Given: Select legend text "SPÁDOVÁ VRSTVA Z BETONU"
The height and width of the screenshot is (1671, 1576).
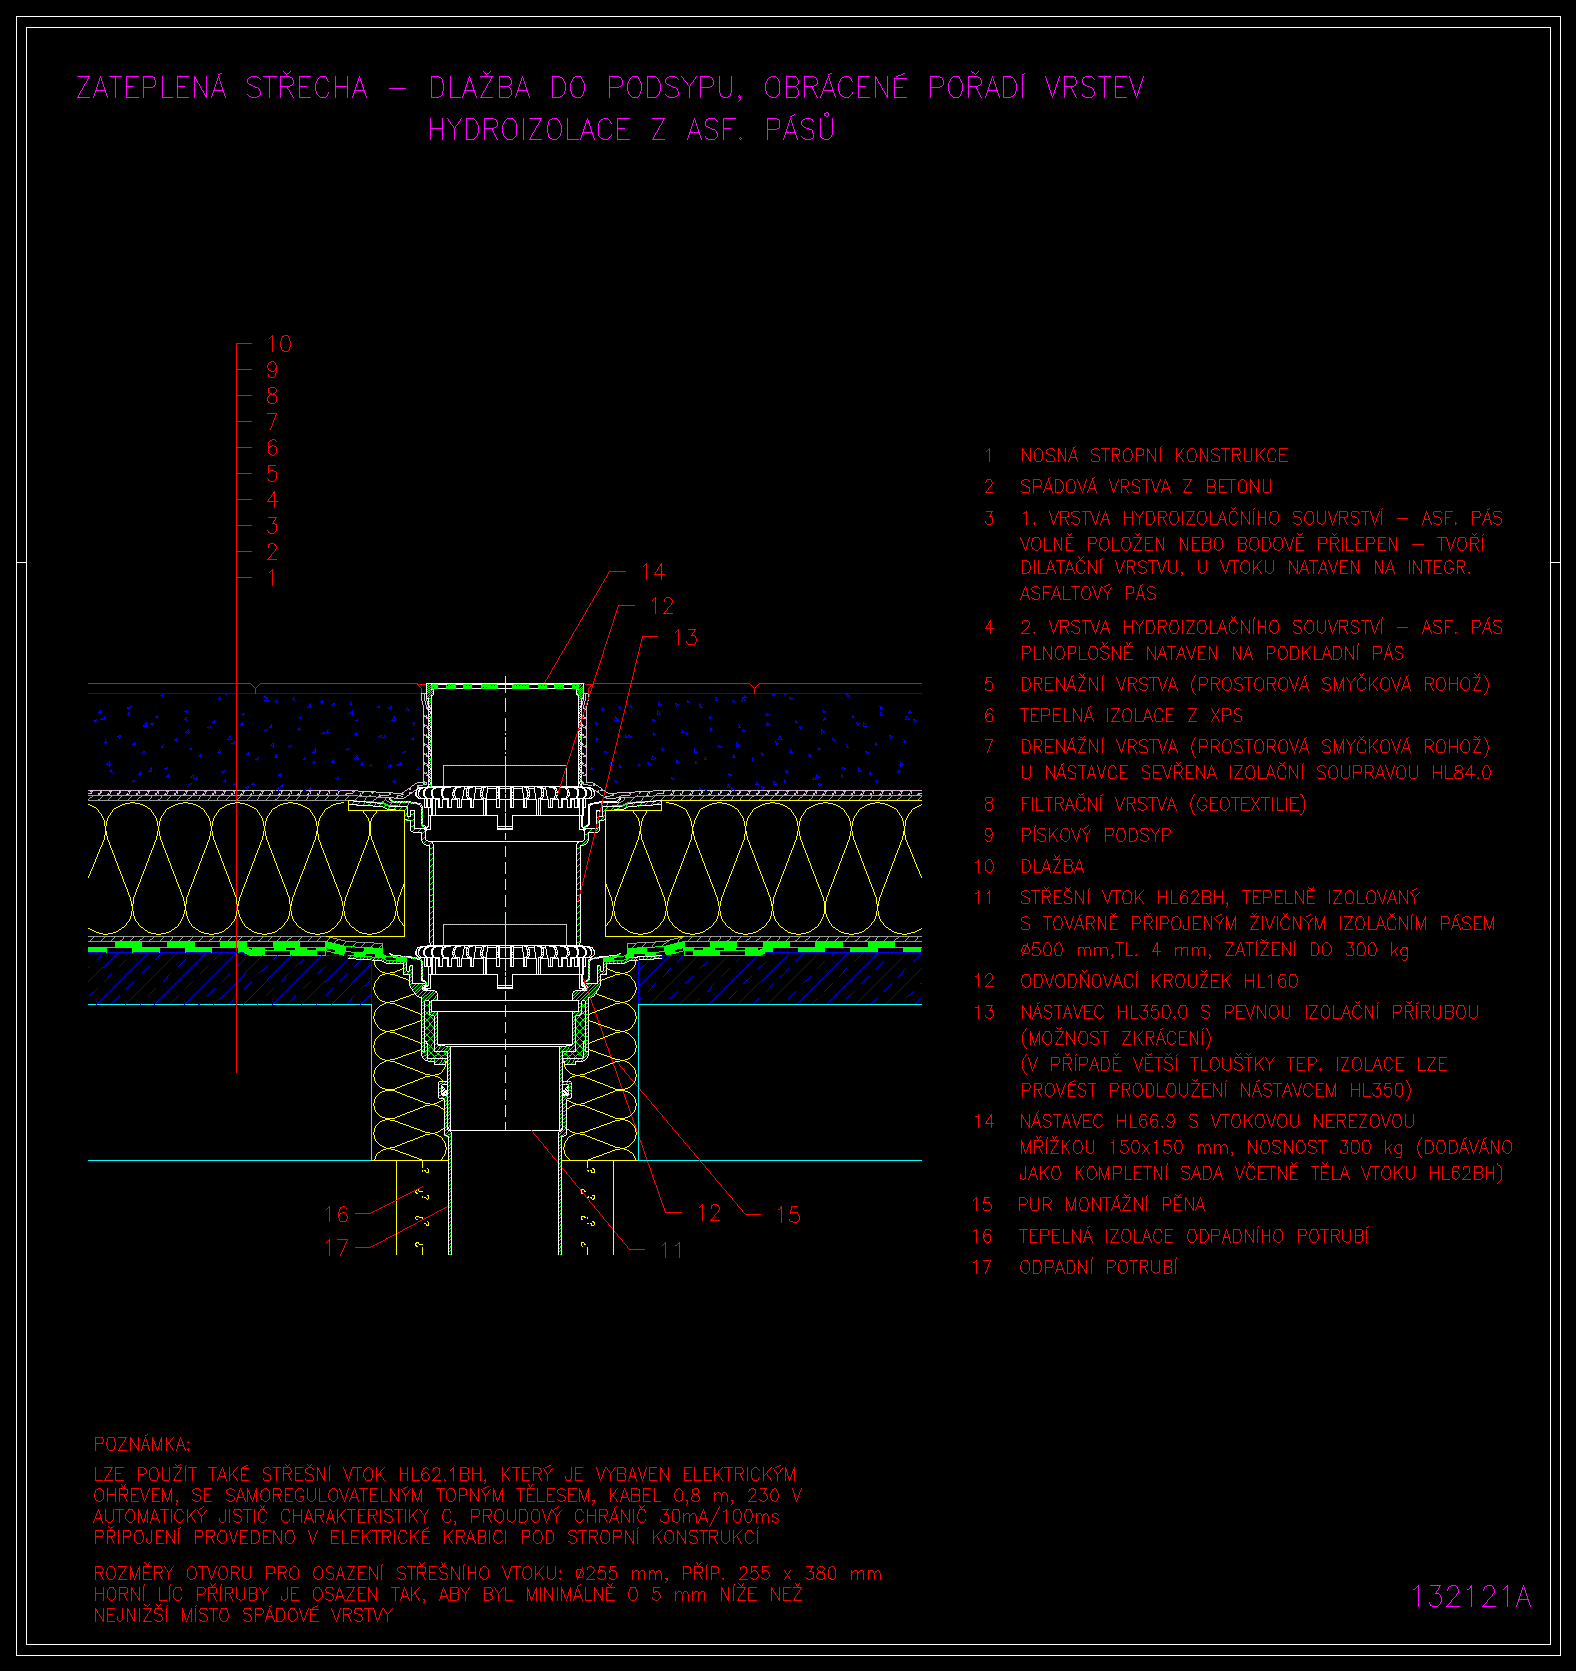Looking at the screenshot, I should pyautogui.click(x=1146, y=487).
